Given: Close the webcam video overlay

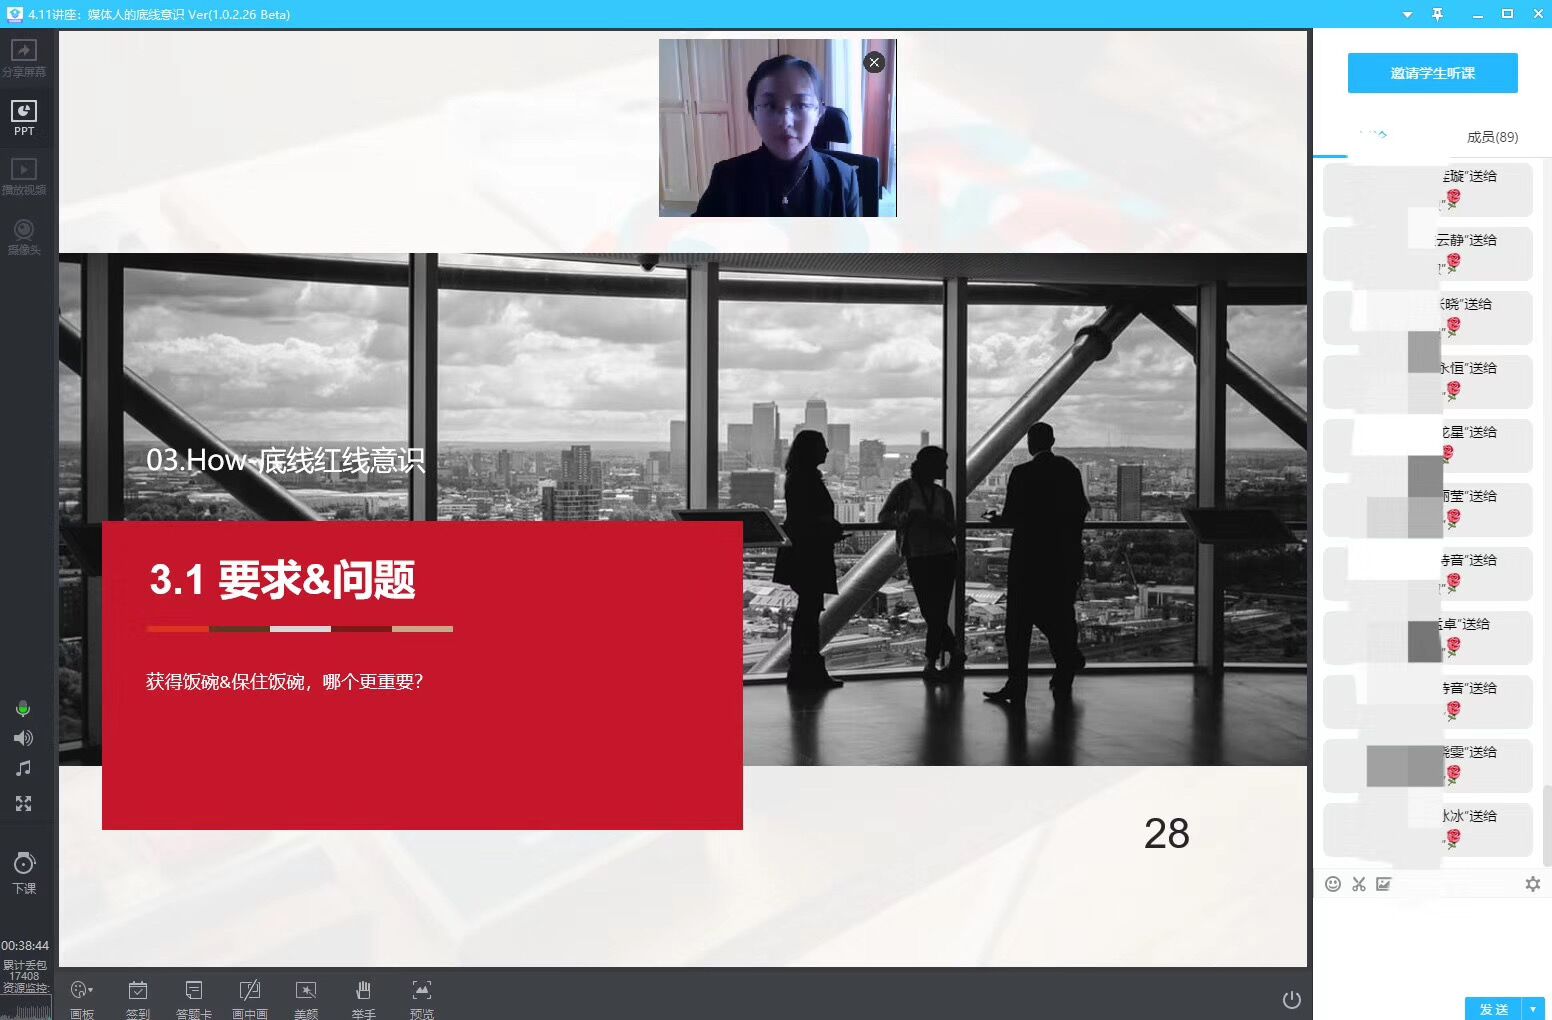Looking at the screenshot, I should coord(874,62).
